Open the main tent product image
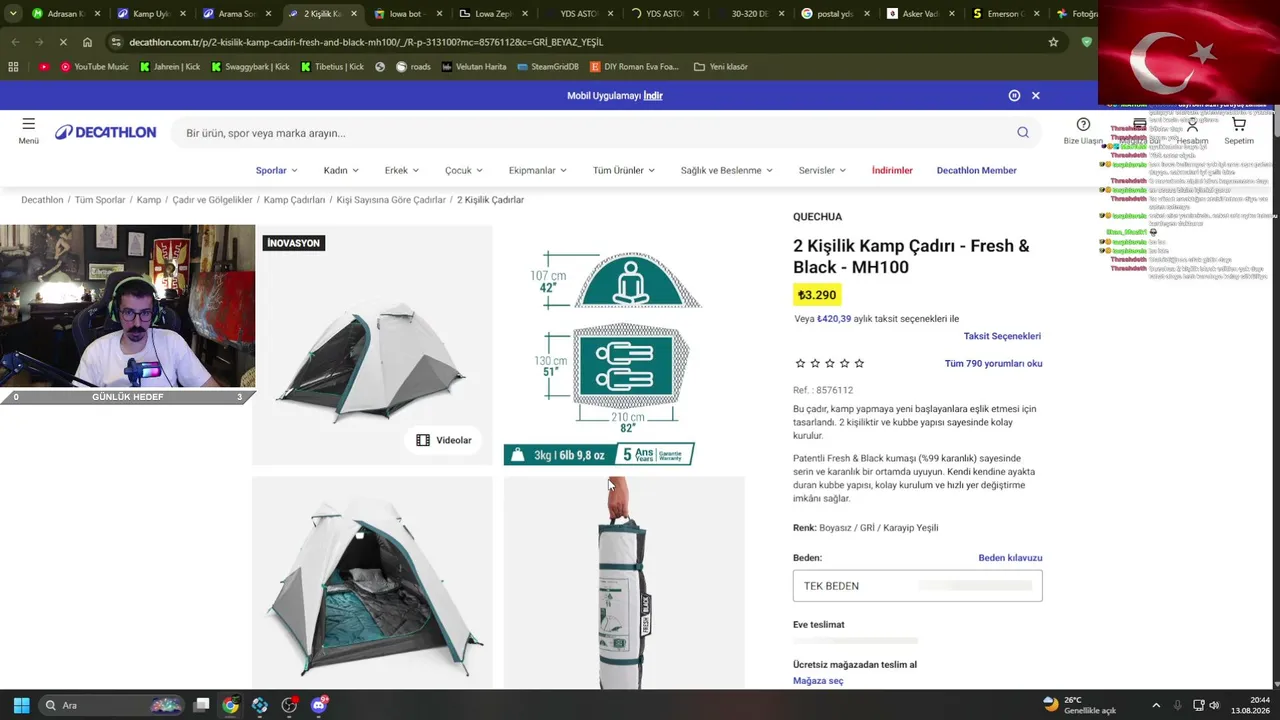Viewport: 1280px width, 720px height. (372, 345)
